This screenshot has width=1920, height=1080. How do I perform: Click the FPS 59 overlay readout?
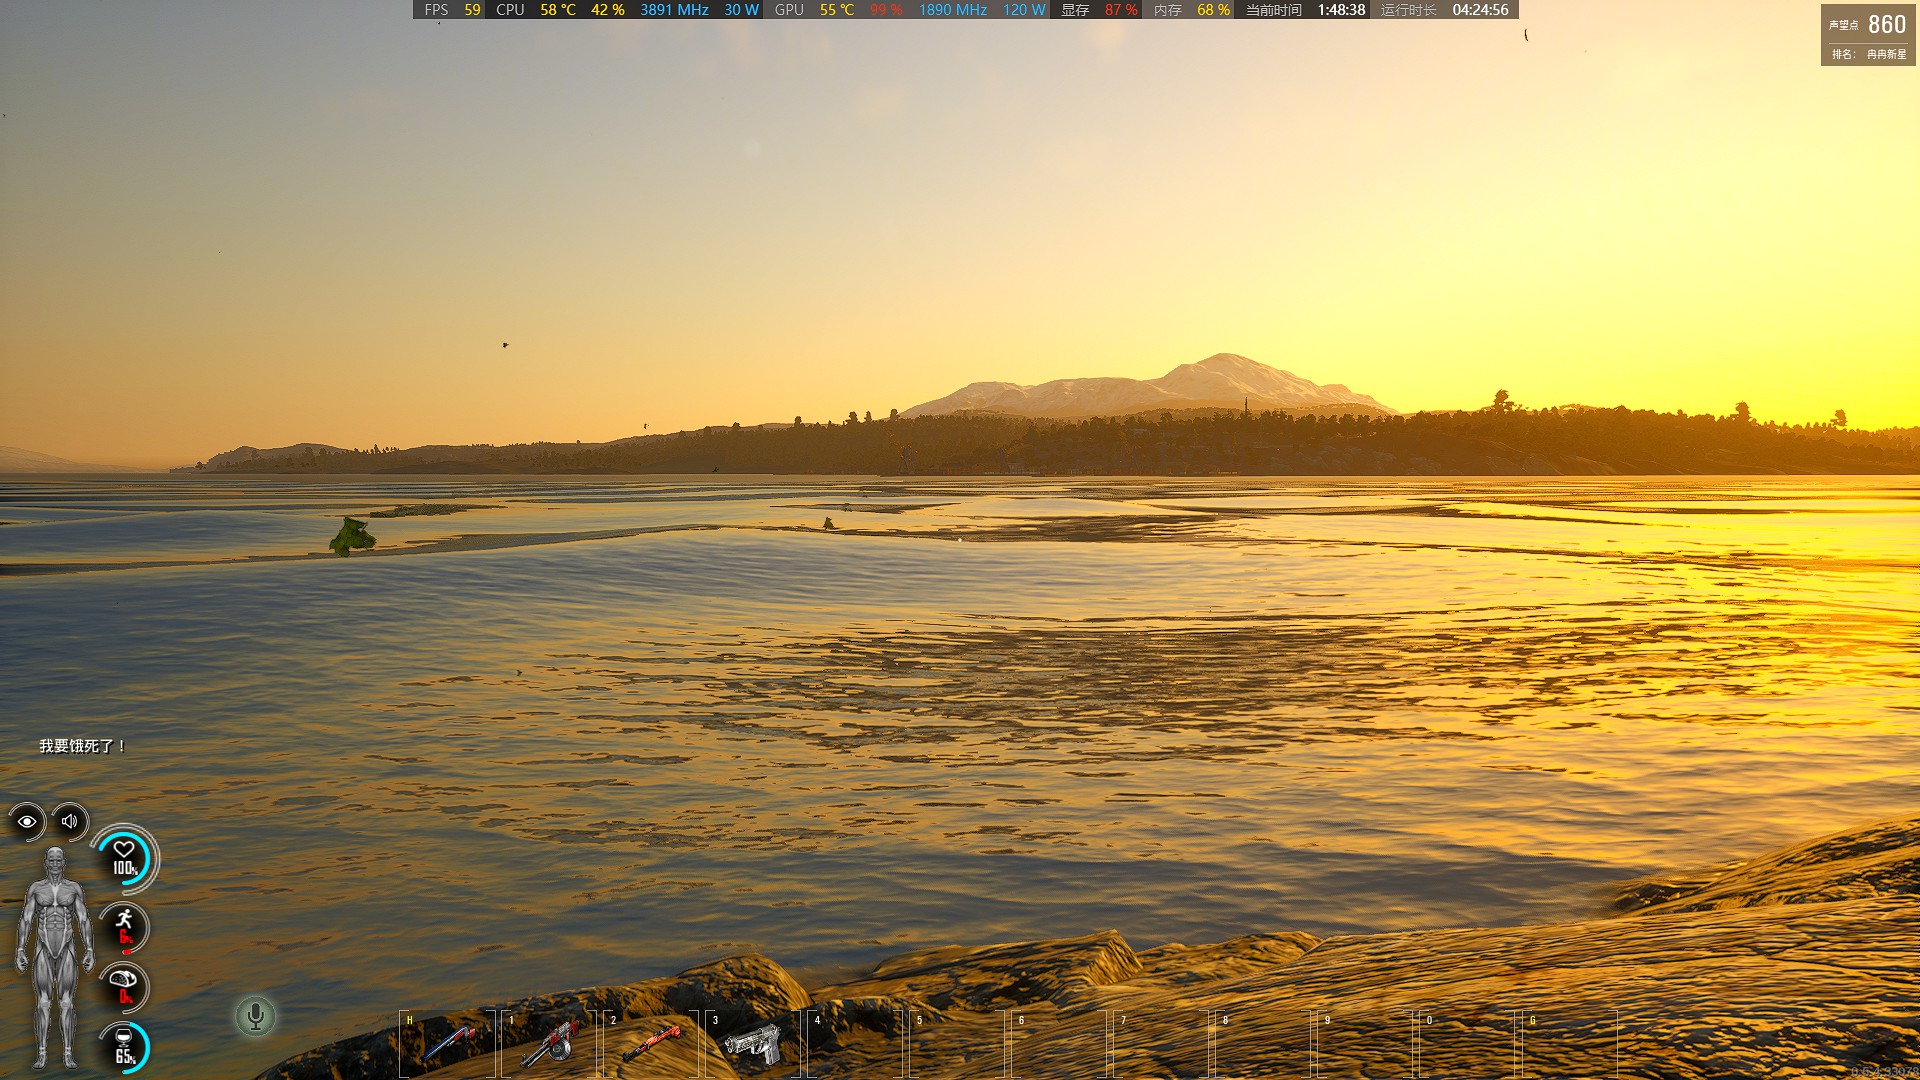tap(452, 10)
